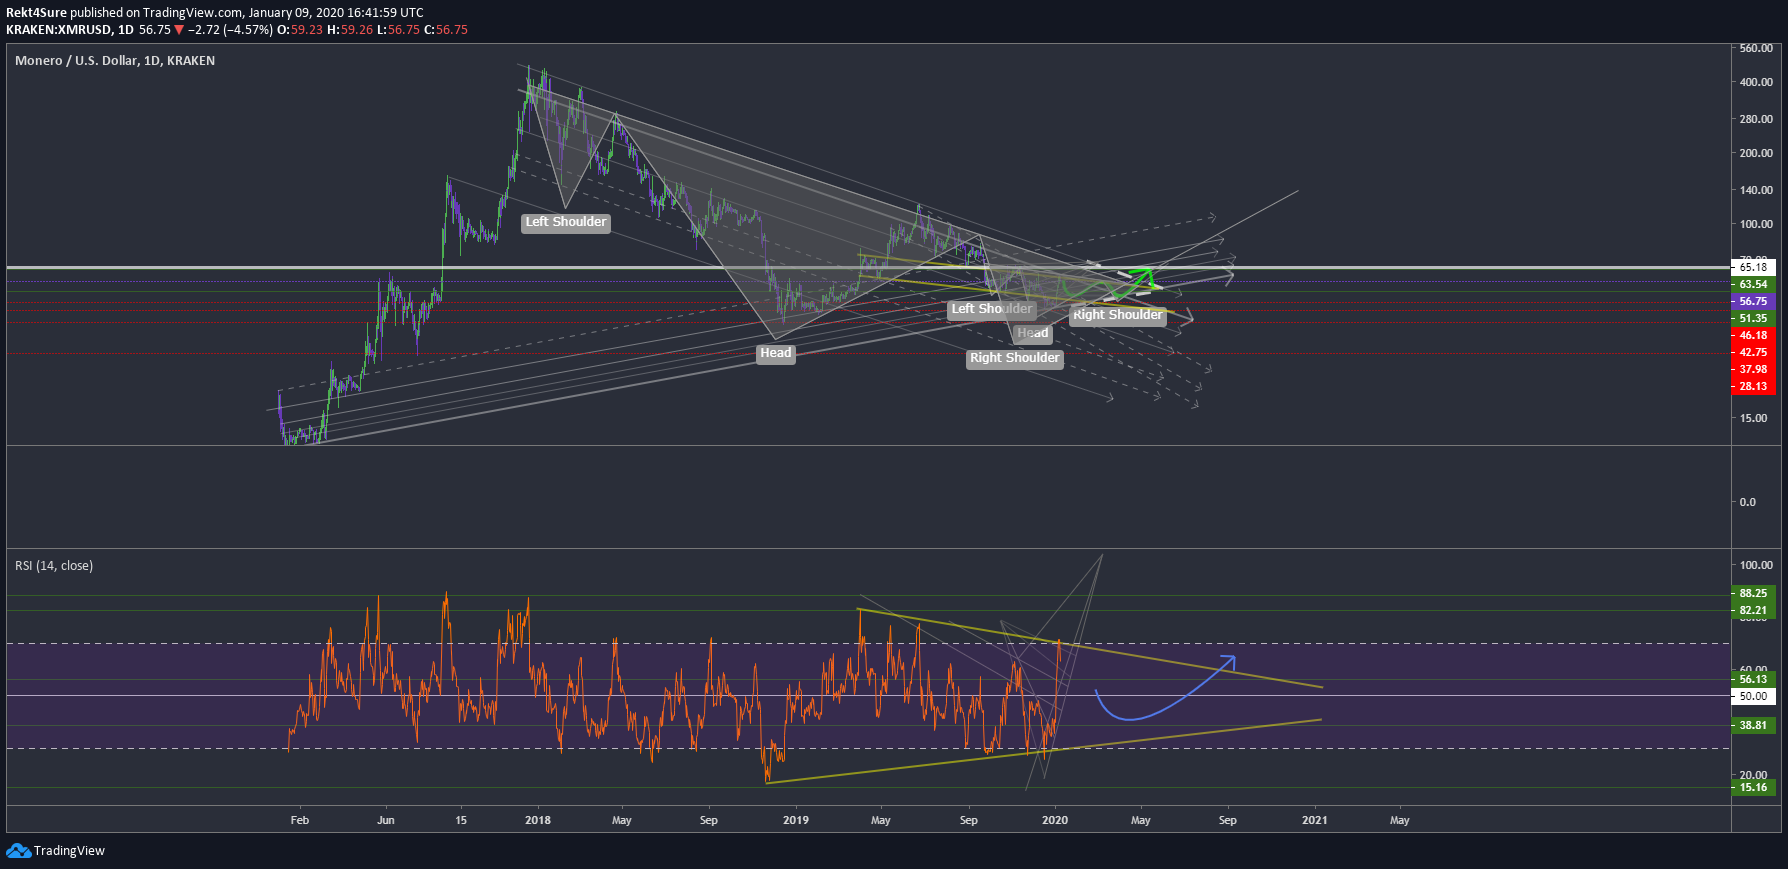Click the TradingView brand text
The width and height of the screenshot is (1788, 869).
[x=69, y=851]
